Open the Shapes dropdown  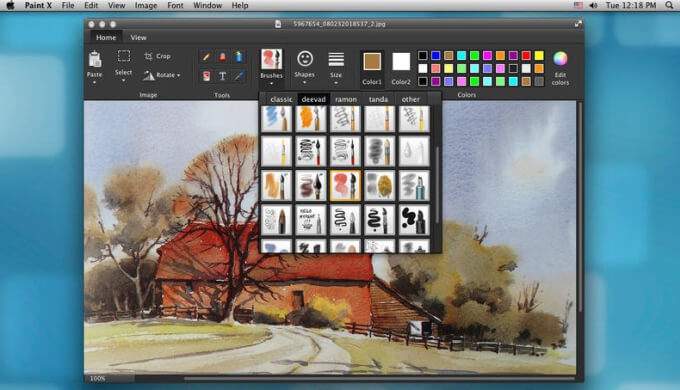(304, 82)
